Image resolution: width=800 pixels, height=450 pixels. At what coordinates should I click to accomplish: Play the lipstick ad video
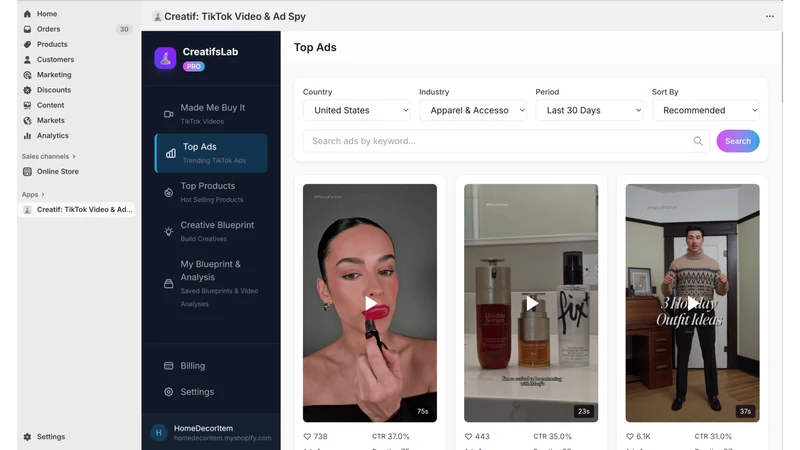coord(370,304)
